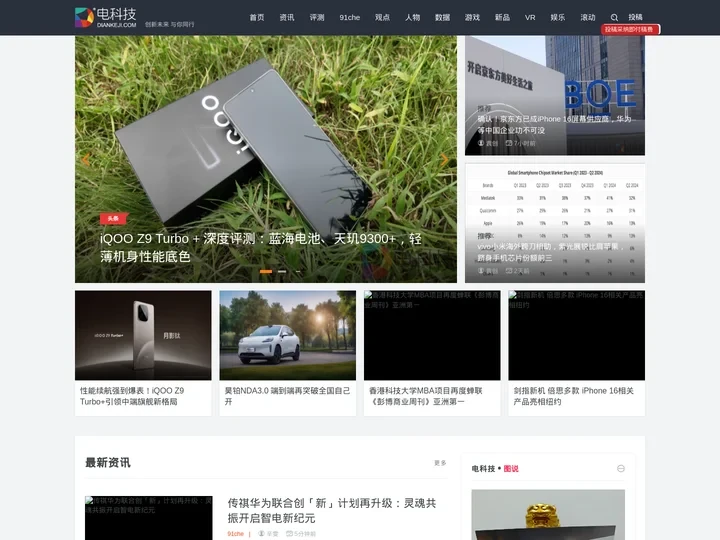The width and height of the screenshot is (720, 540).
Task: Open the 电科技 site logo
Action: point(106,17)
